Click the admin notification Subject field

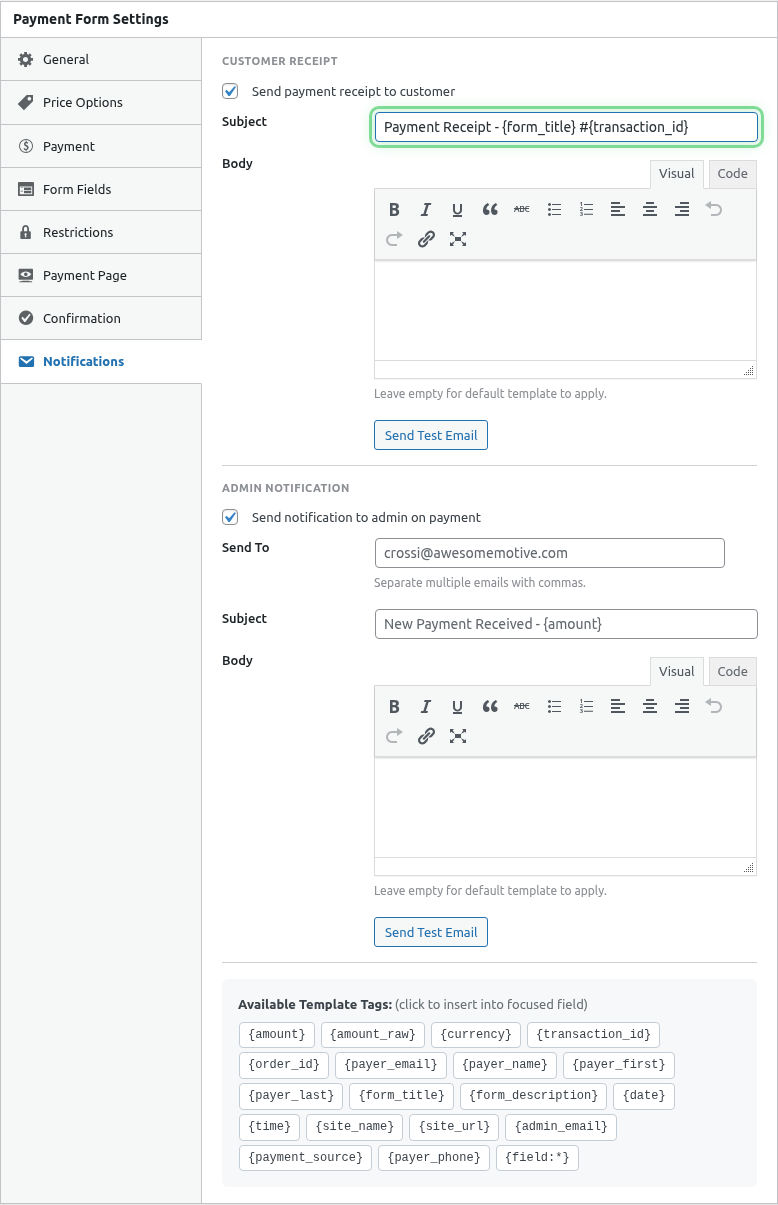pyautogui.click(x=565, y=624)
